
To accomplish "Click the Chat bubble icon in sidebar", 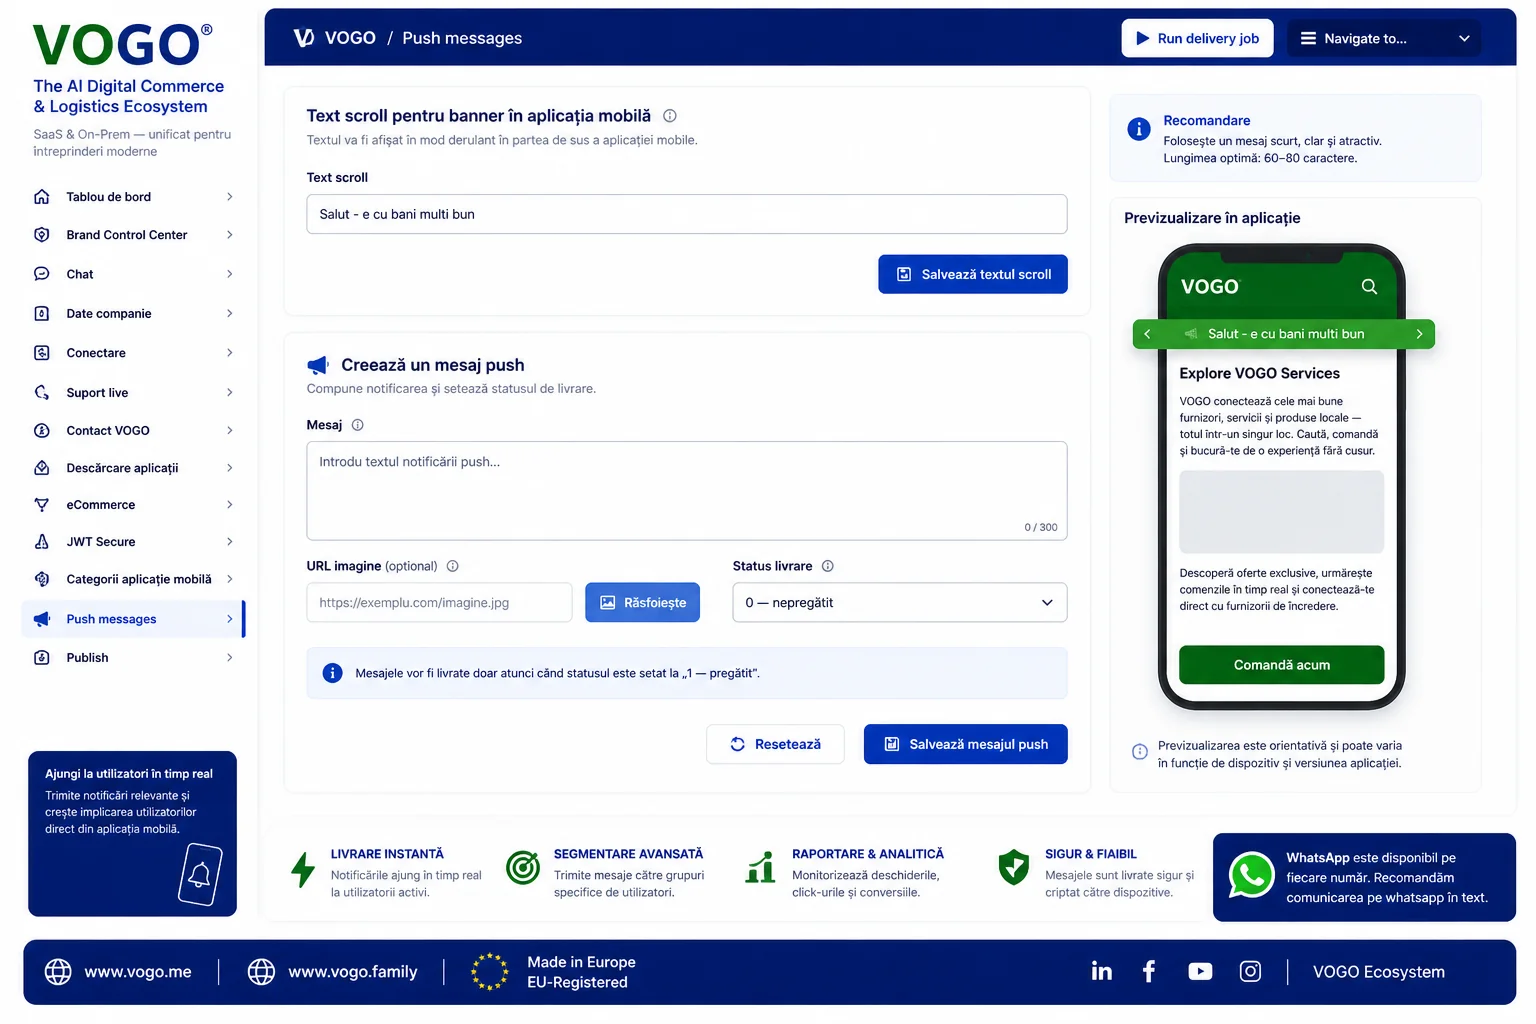I will 42,274.
